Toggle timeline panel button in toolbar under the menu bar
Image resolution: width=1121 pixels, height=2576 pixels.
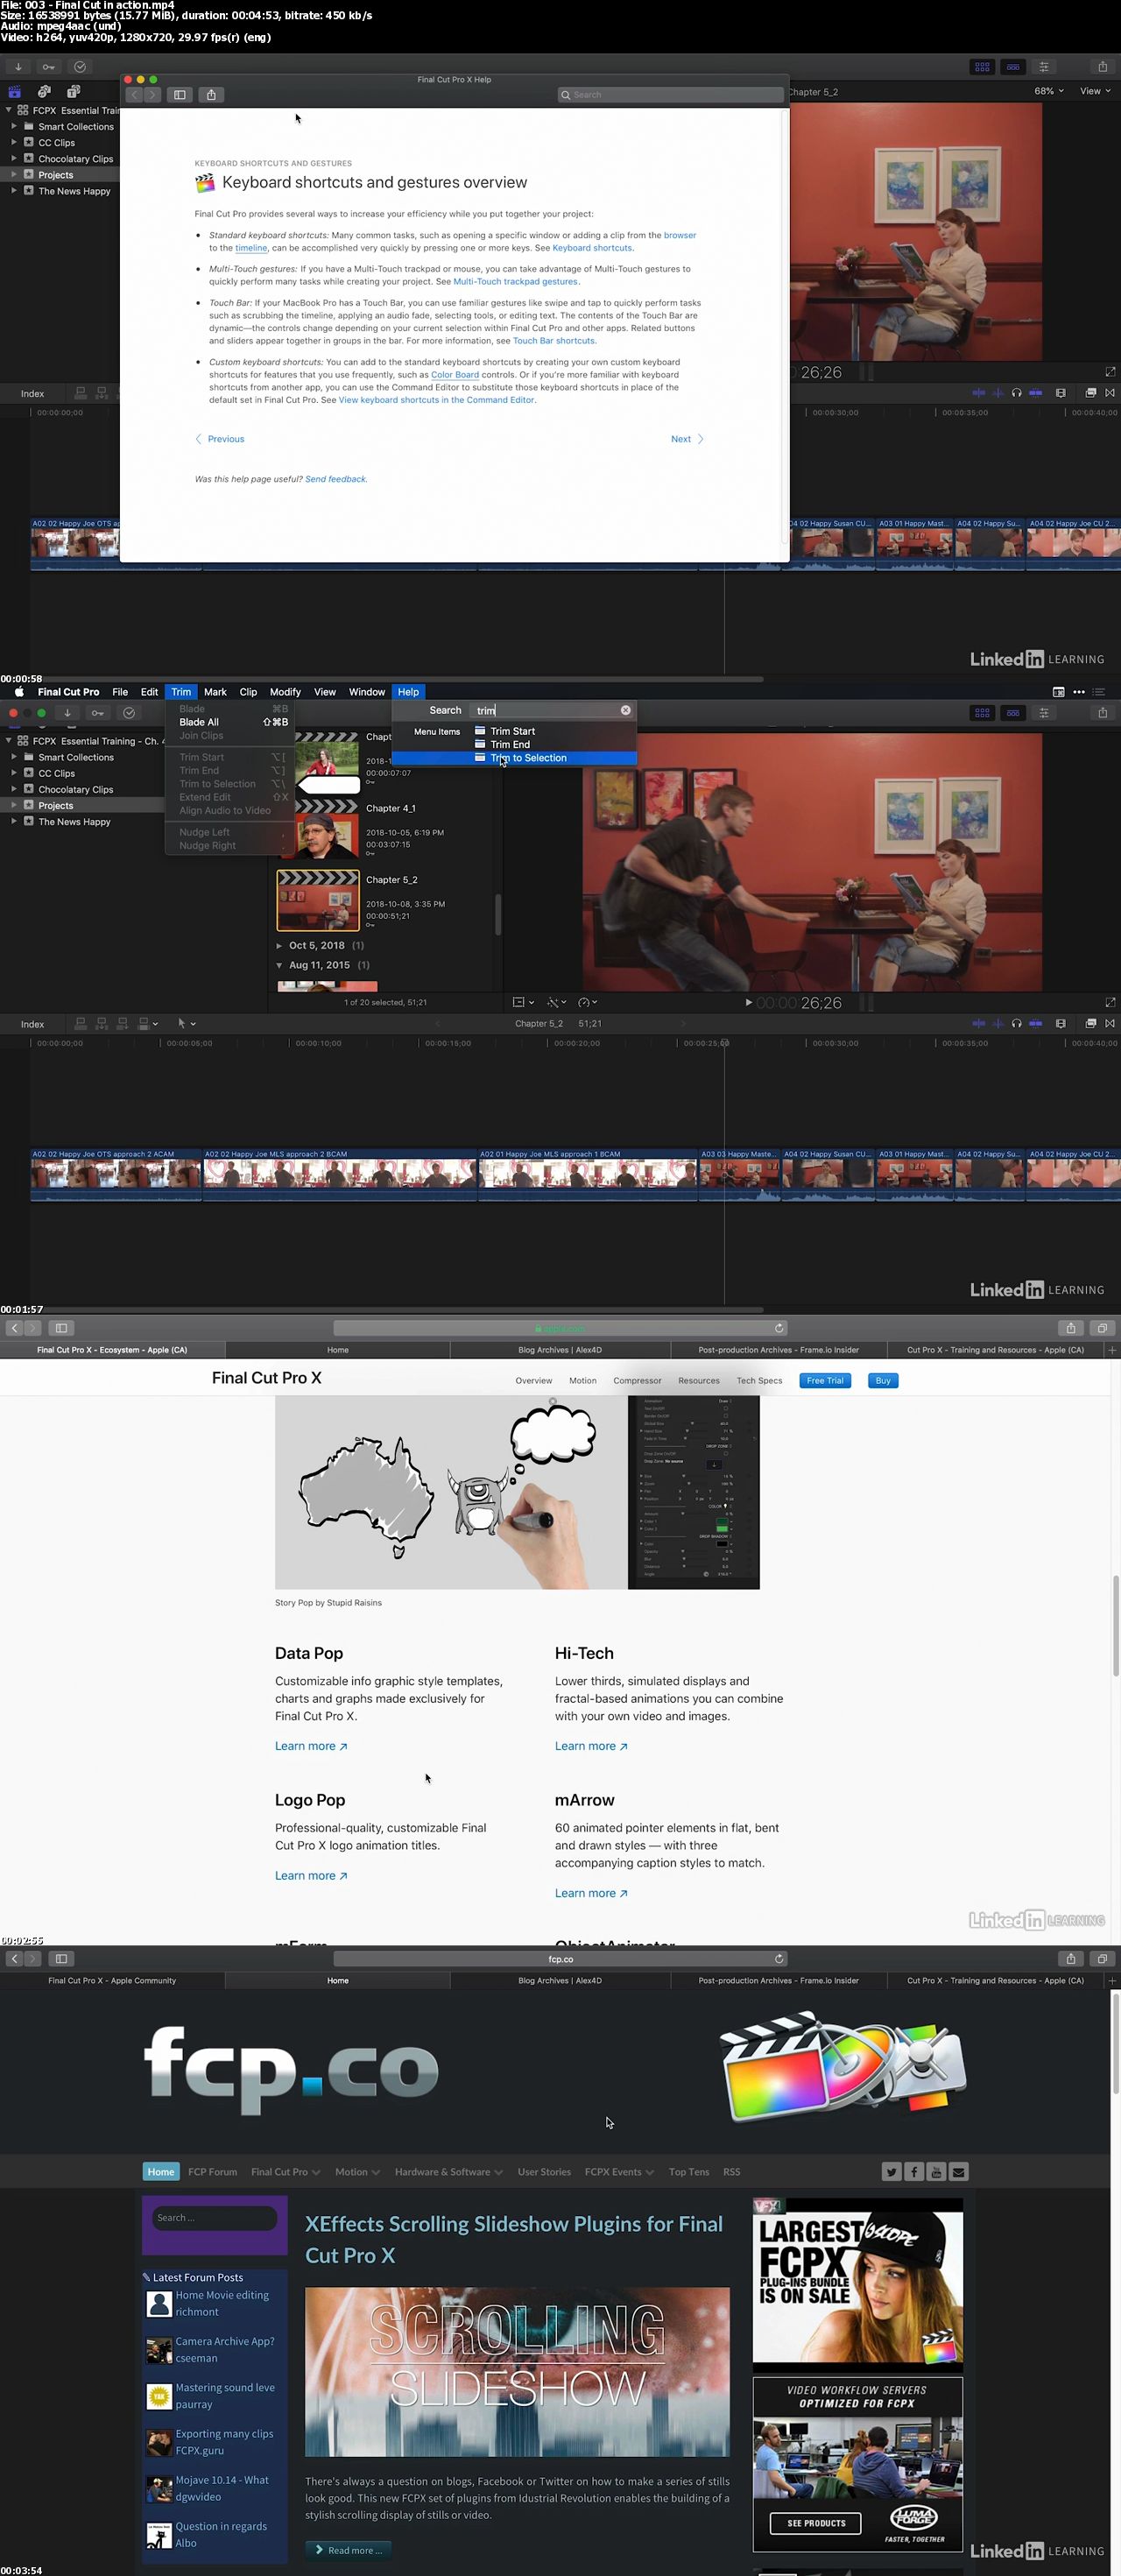[x=1013, y=713]
